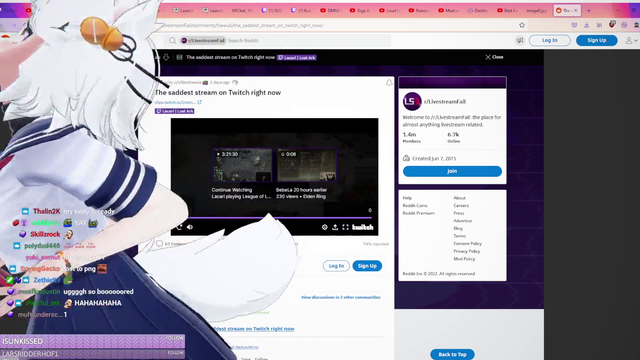Click the repeated post link at page bottom
640x360 pixels.
[253, 329]
